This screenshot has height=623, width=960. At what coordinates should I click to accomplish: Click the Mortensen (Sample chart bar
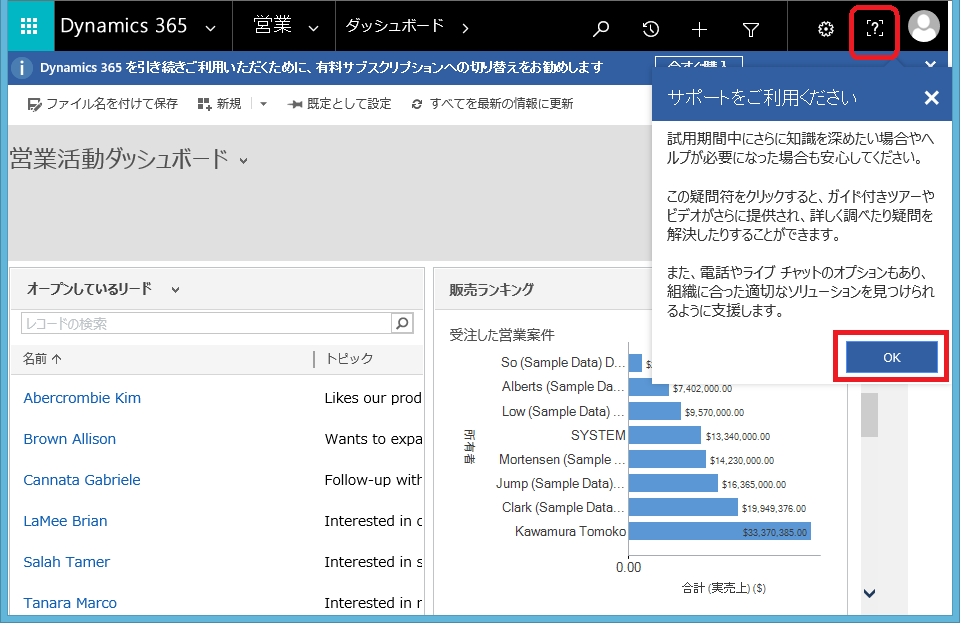click(x=667, y=459)
